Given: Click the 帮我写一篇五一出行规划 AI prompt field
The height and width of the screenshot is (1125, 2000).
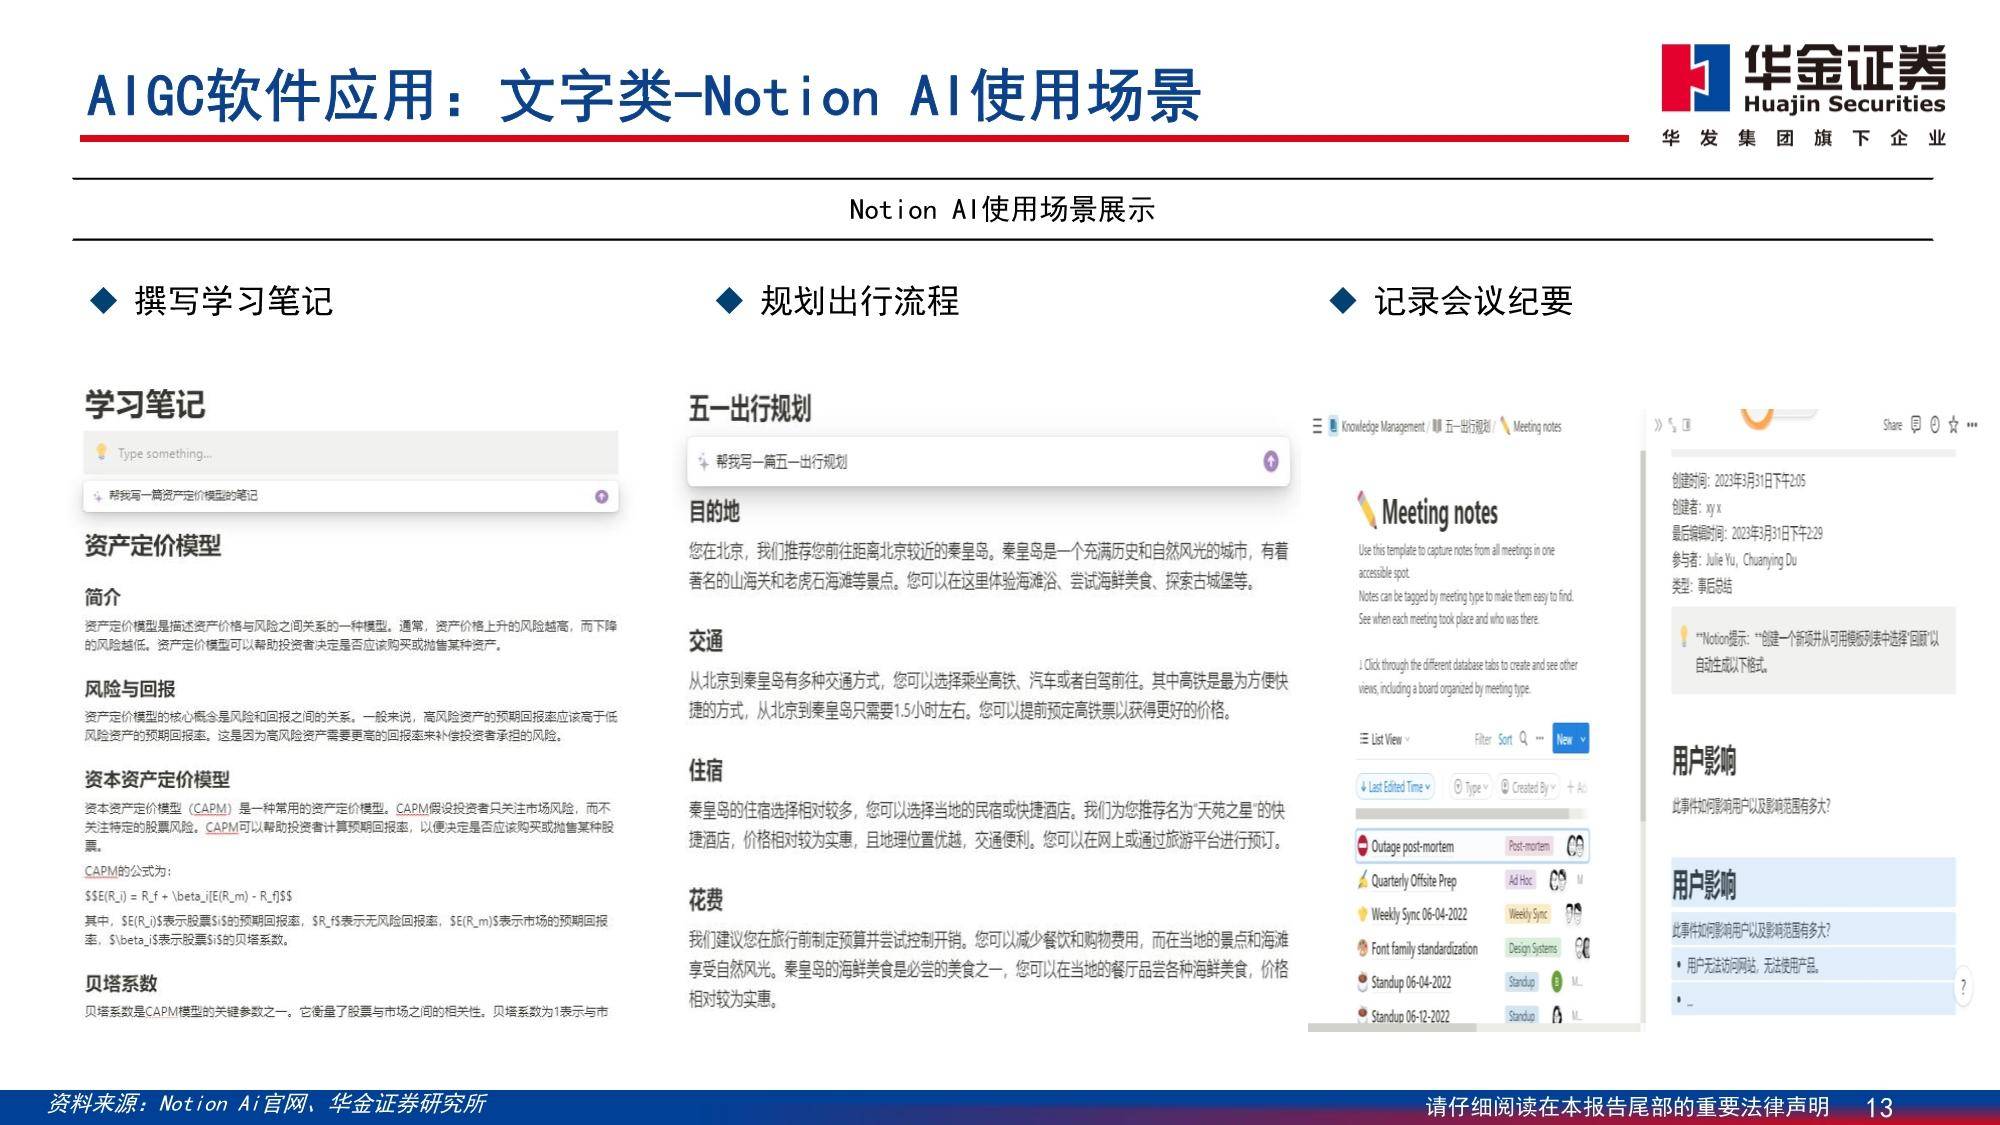Looking at the screenshot, I should pos(988,461).
